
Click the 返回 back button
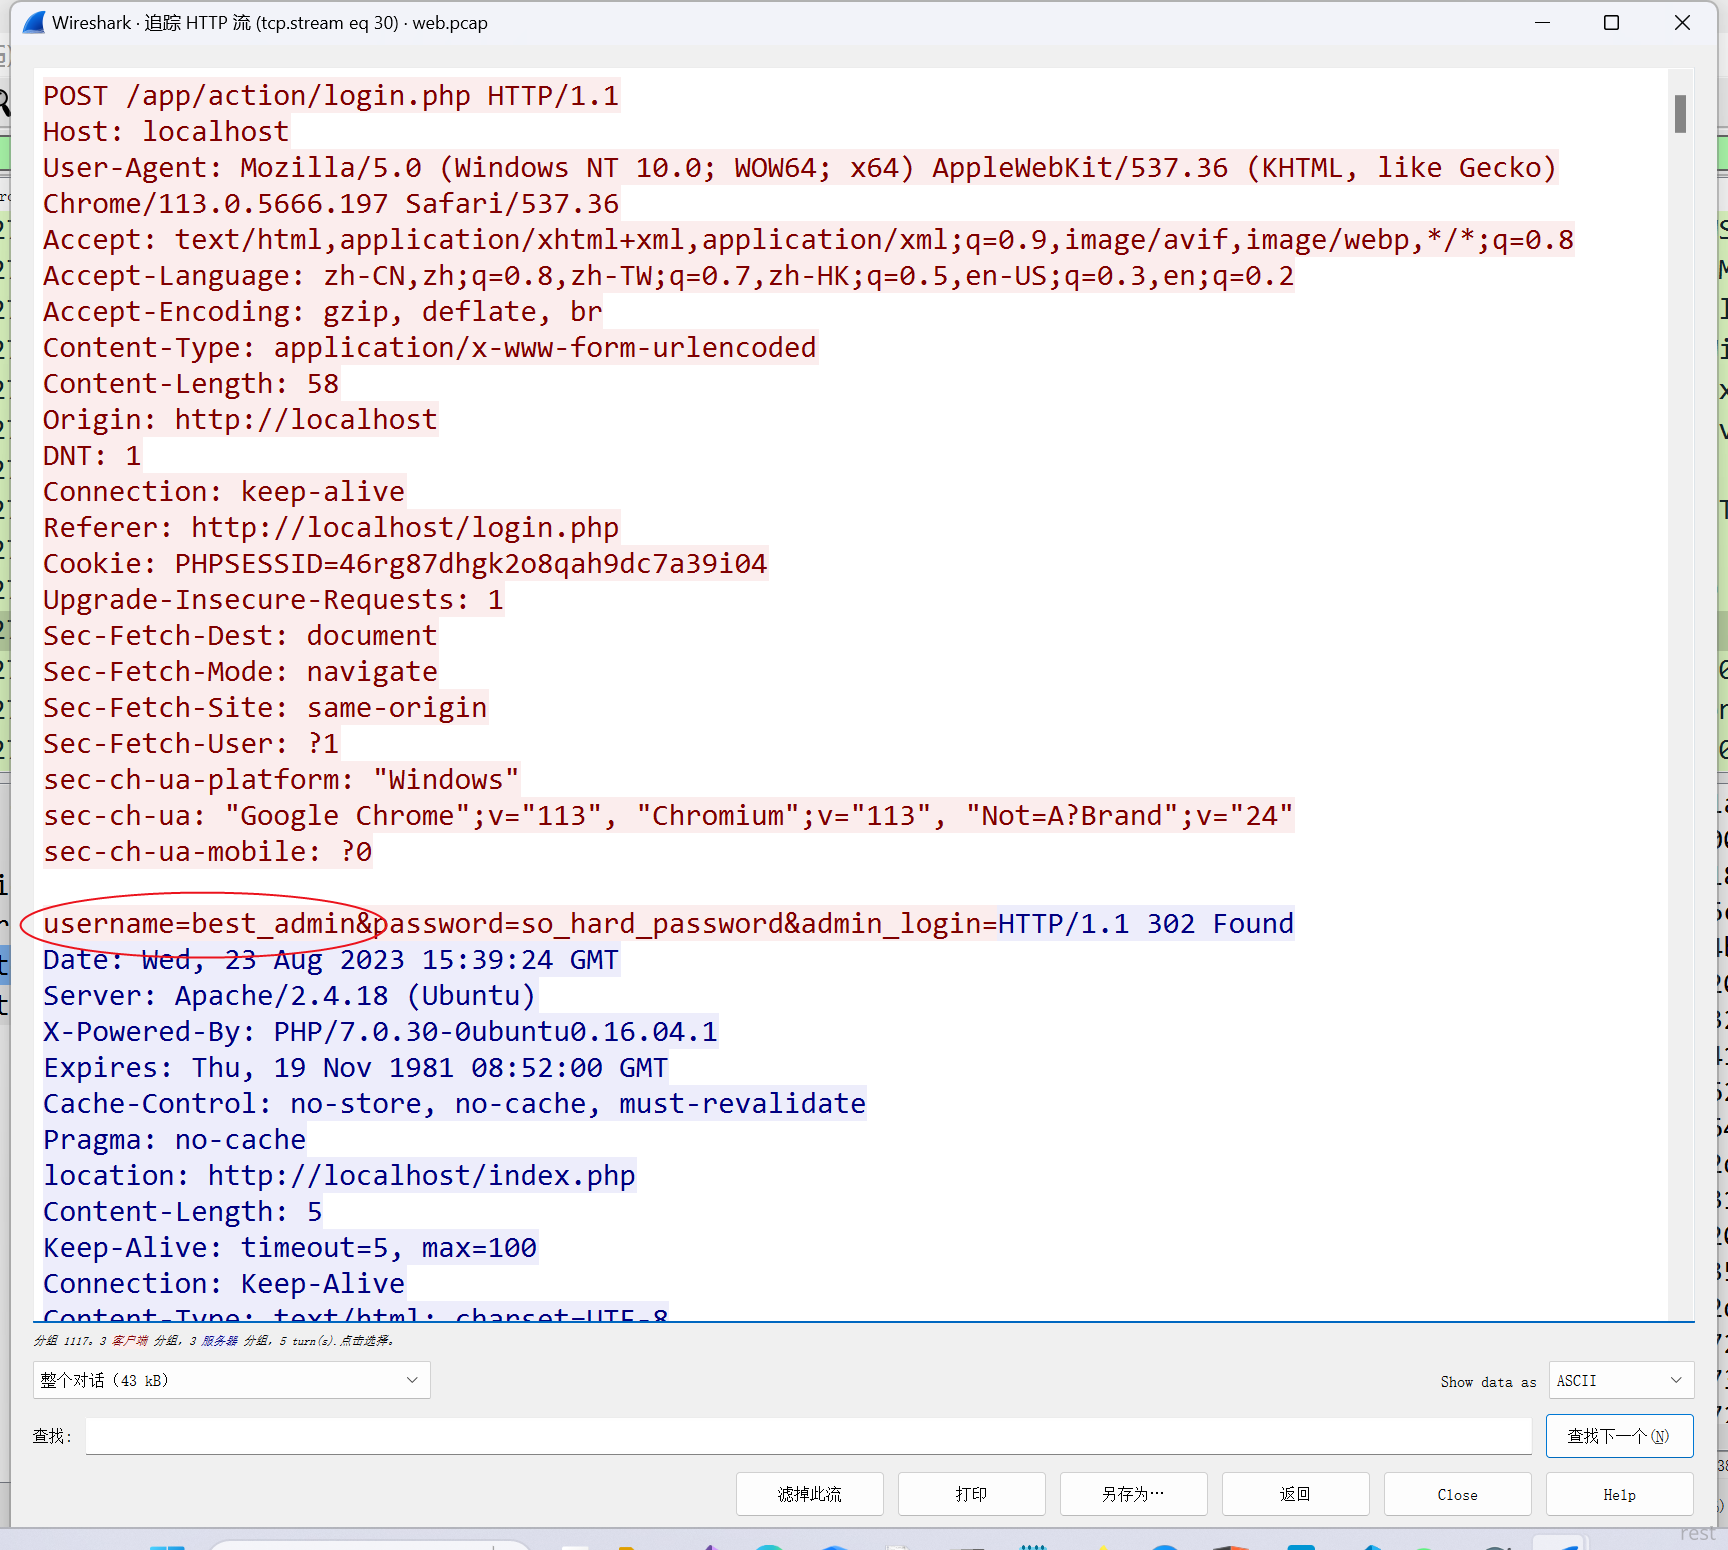tap(1295, 1494)
